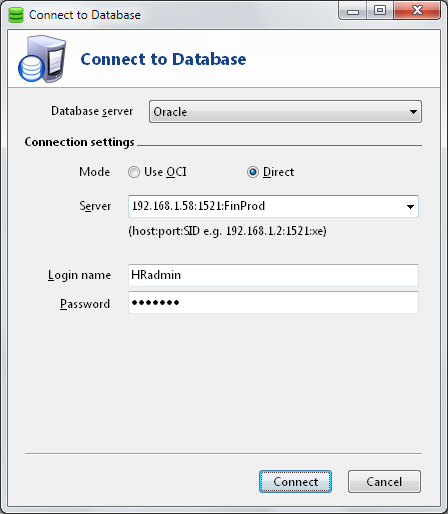The width and height of the screenshot is (448, 514).
Task: Expand the Server address dropdown arrow
Action: (x=410, y=207)
